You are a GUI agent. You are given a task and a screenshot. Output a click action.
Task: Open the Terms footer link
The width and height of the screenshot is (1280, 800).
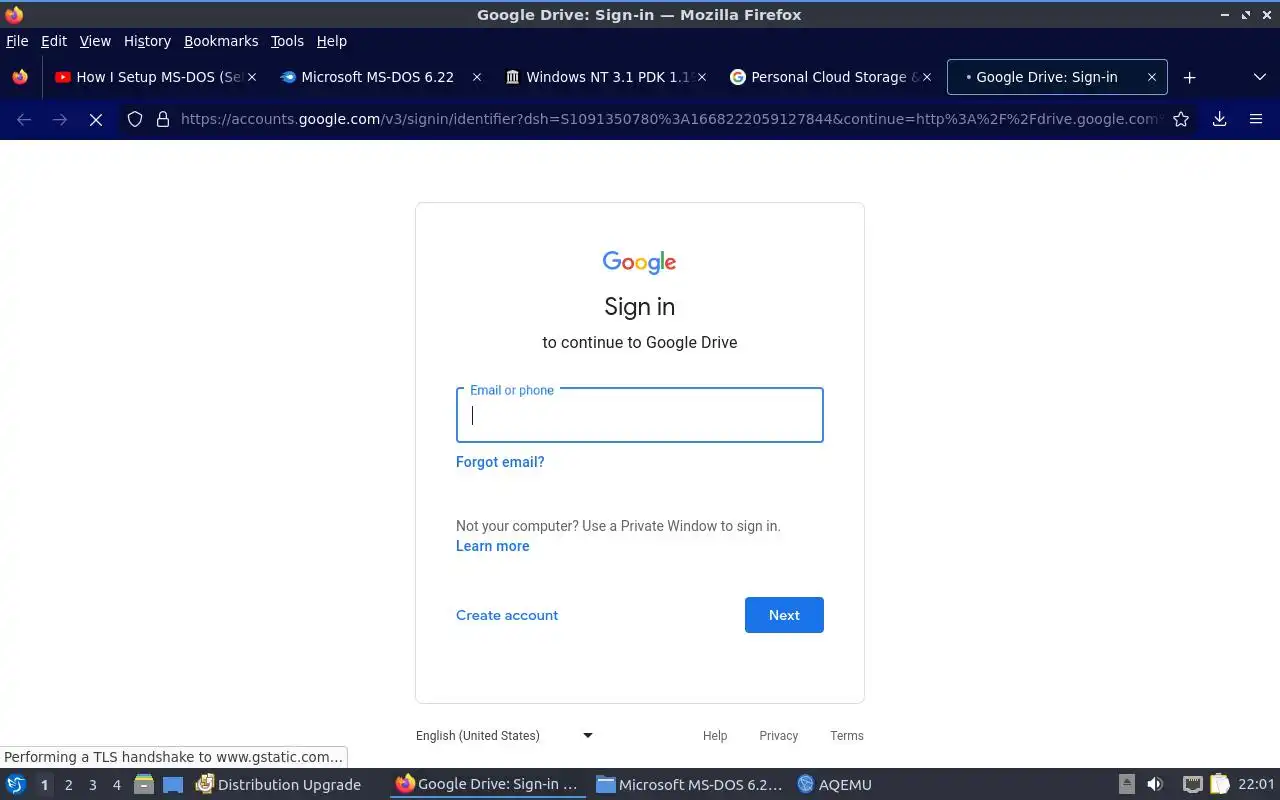pyautogui.click(x=847, y=736)
